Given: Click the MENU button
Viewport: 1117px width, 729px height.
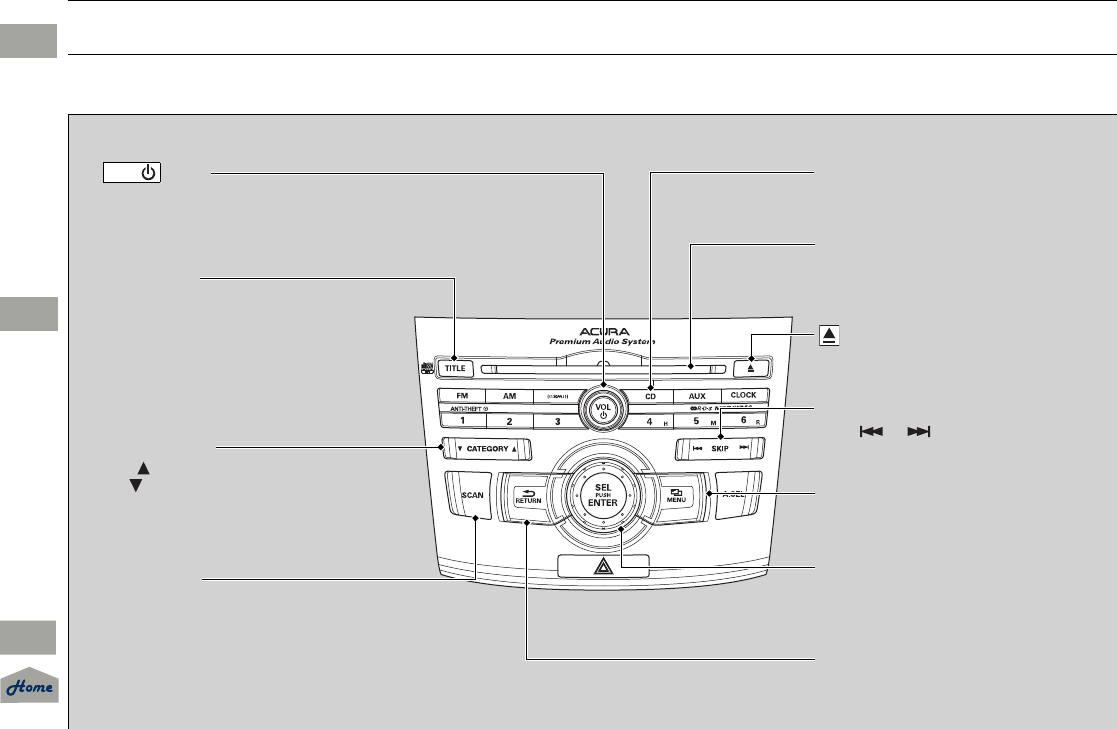Looking at the screenshot, I should (676, 496).
